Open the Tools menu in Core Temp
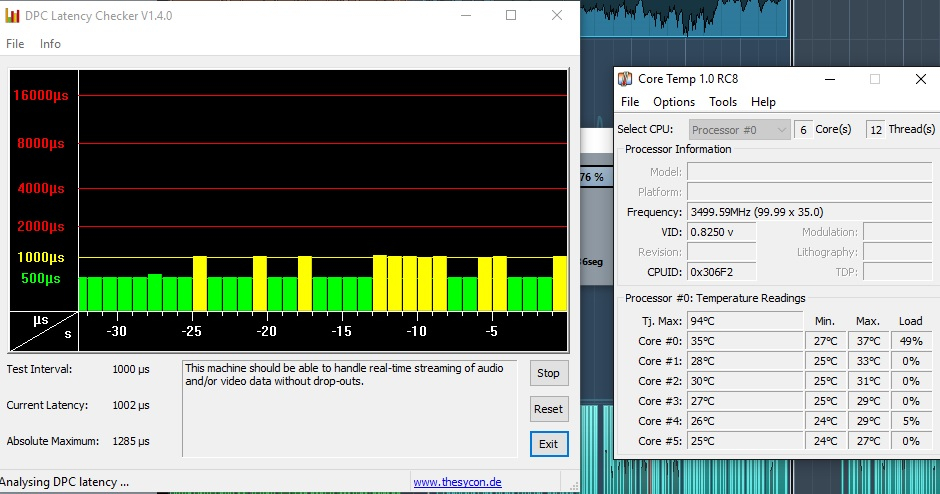Image resolution: width=940 pixels, height=494 pixels. click(x=722, y=102)
